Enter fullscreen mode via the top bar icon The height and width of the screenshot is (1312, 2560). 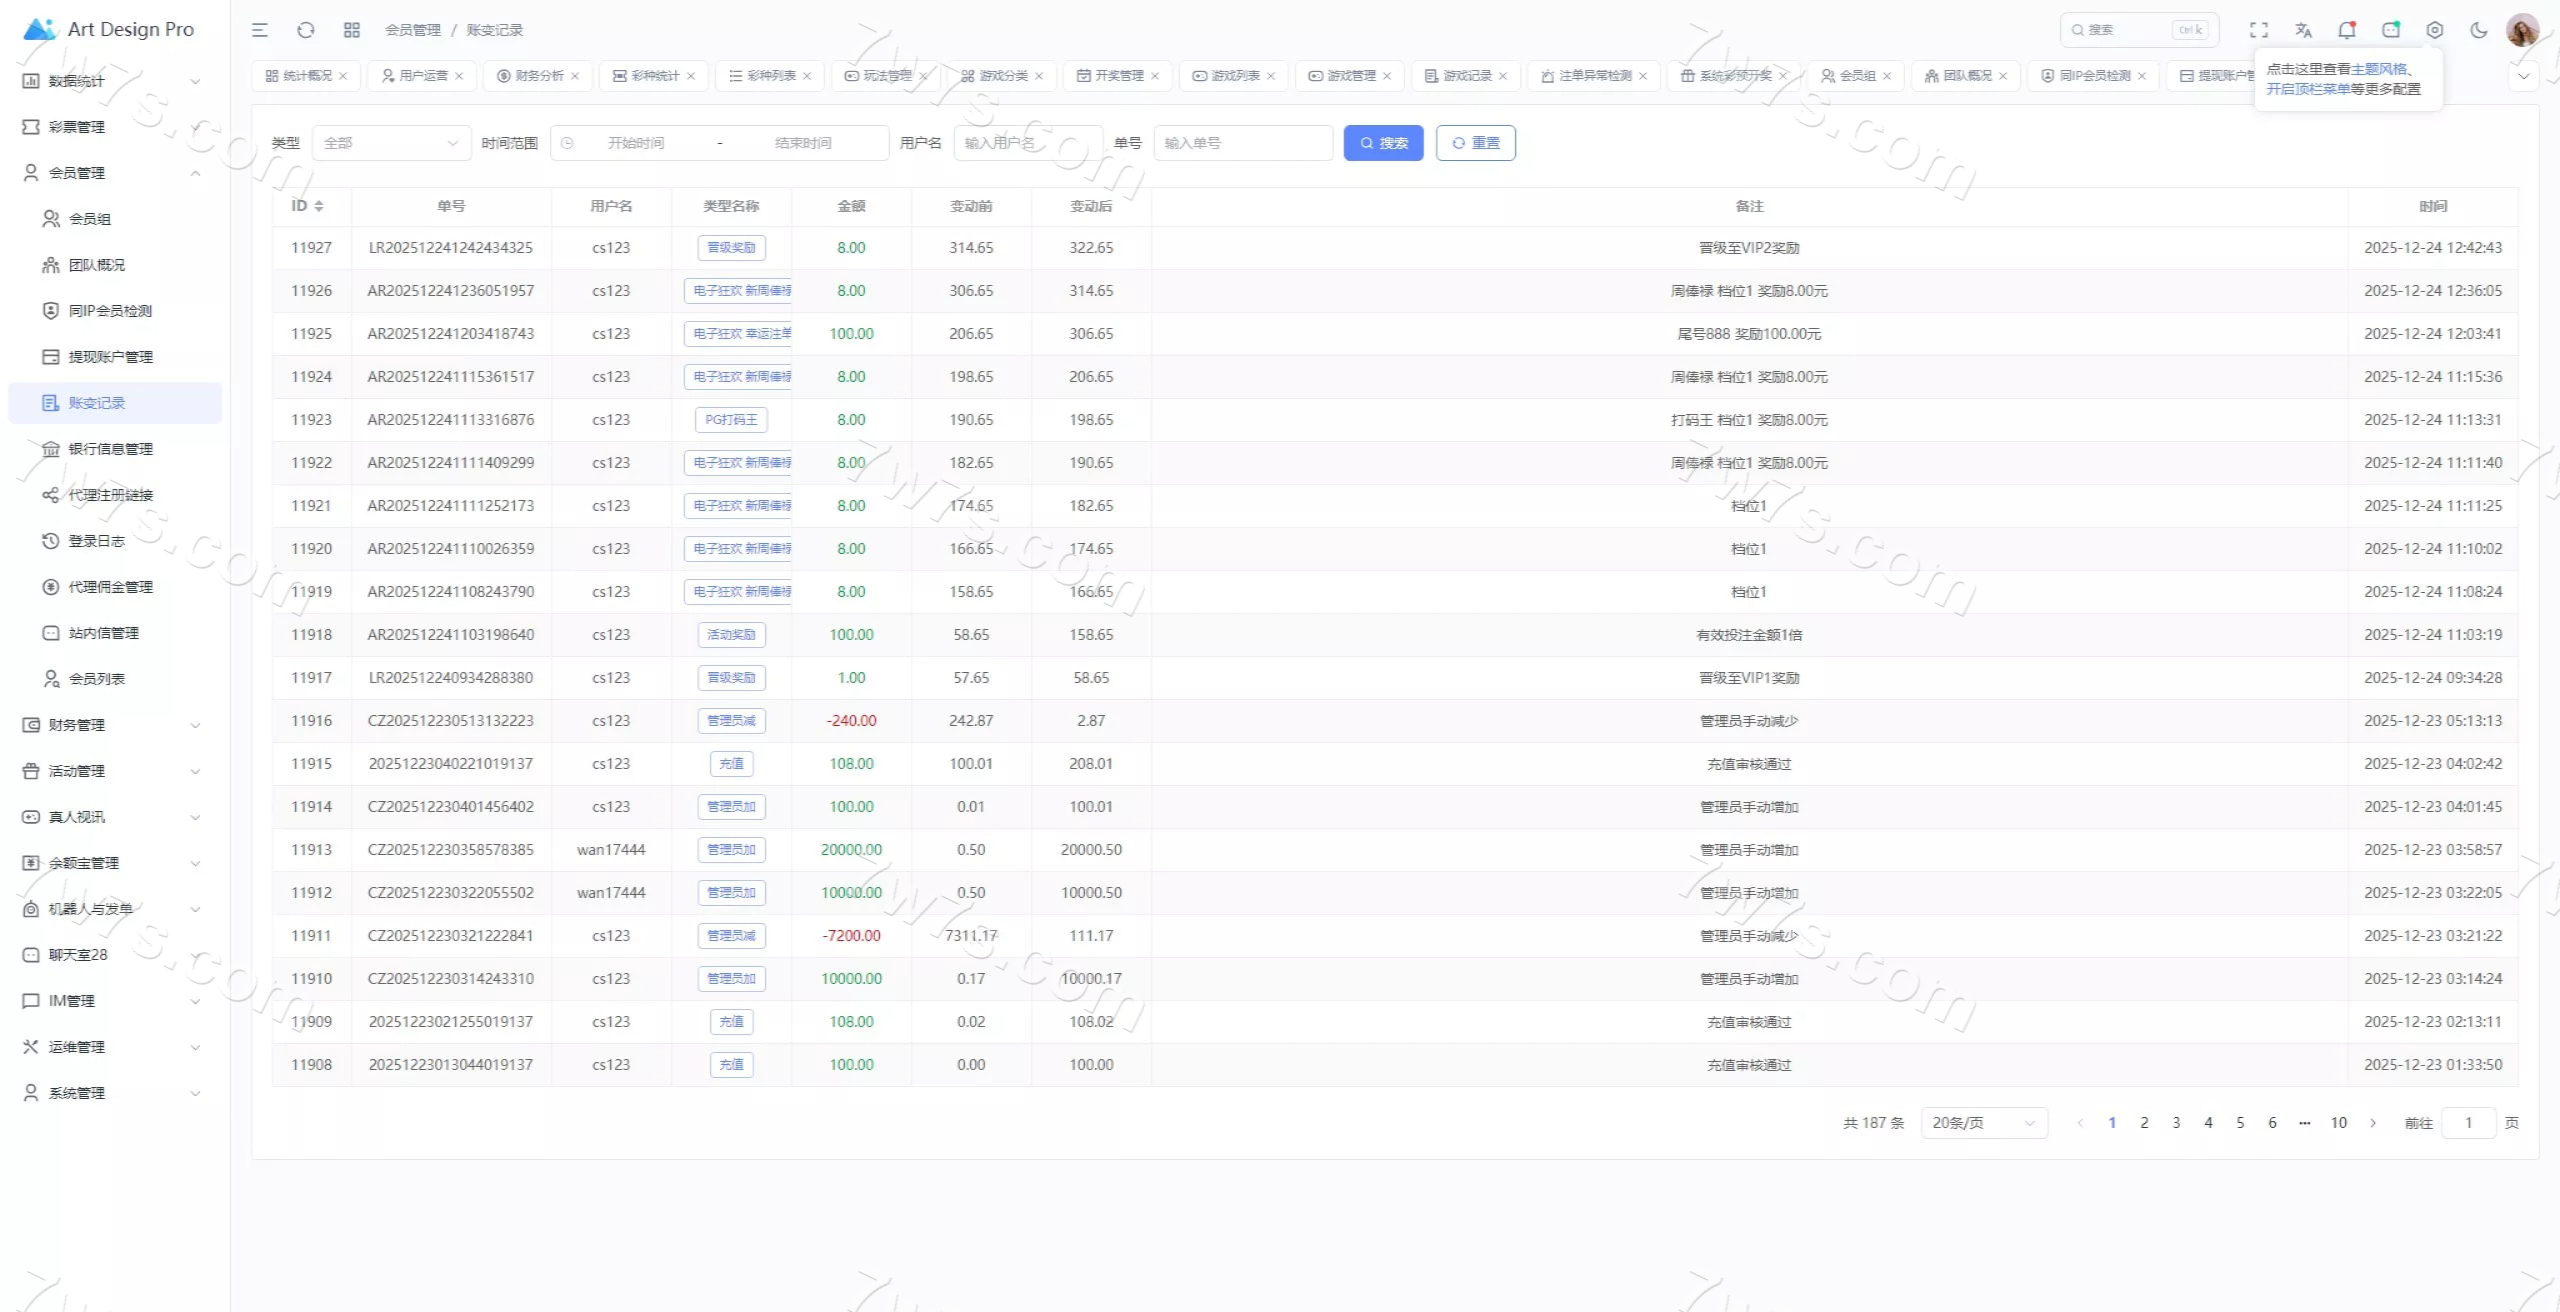point(2259,30)
